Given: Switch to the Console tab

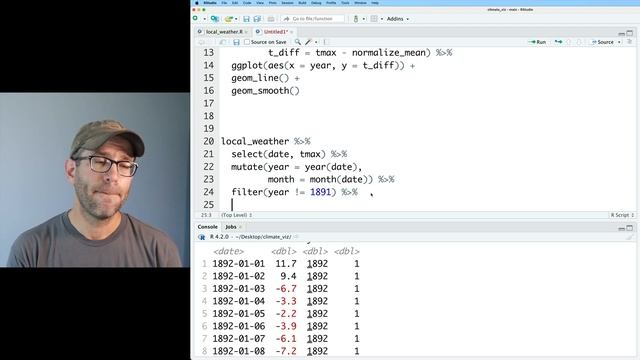Looking at the screenshot, I should tap(208, 227).
